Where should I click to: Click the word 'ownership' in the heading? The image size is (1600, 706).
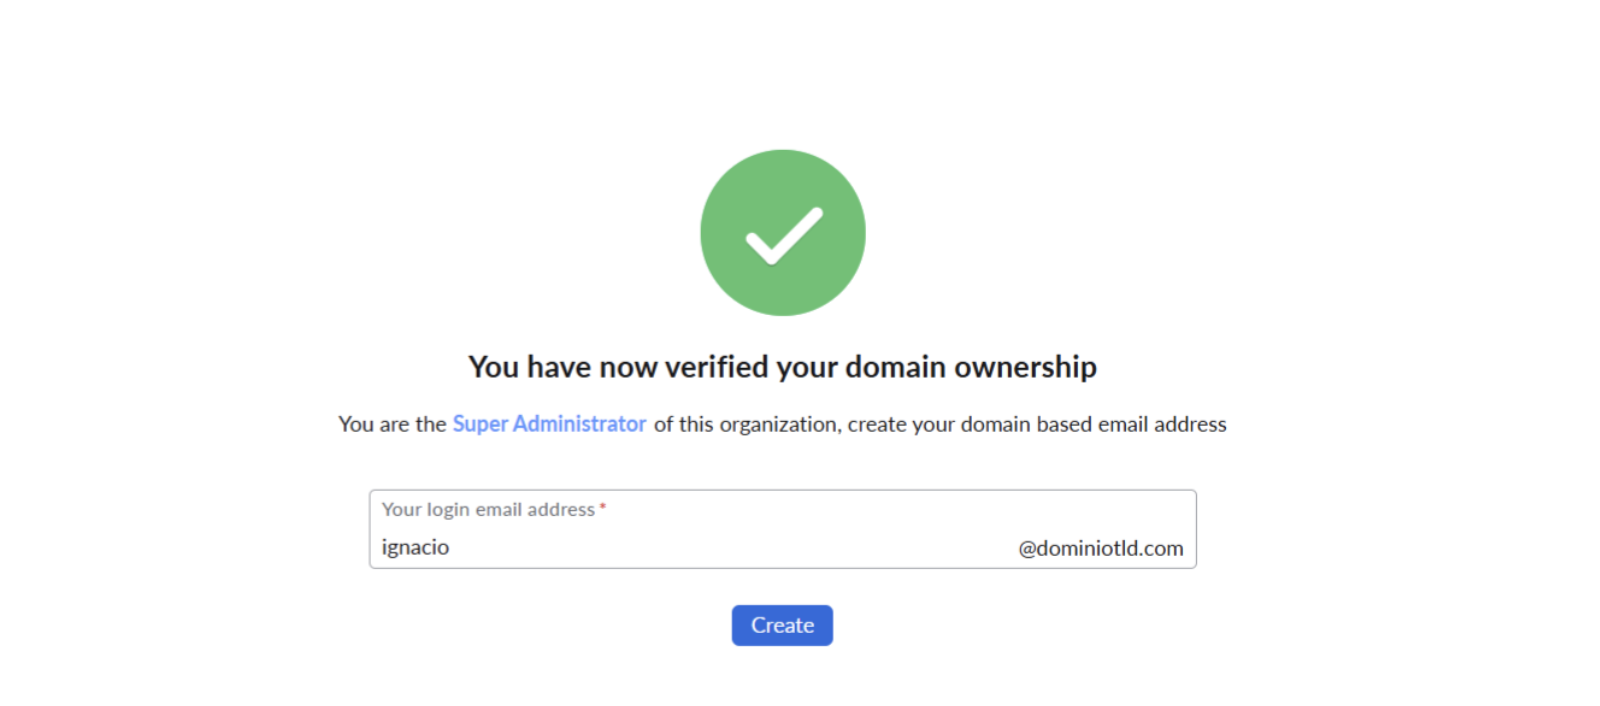pyautogui.click(x=1025, y=367)
